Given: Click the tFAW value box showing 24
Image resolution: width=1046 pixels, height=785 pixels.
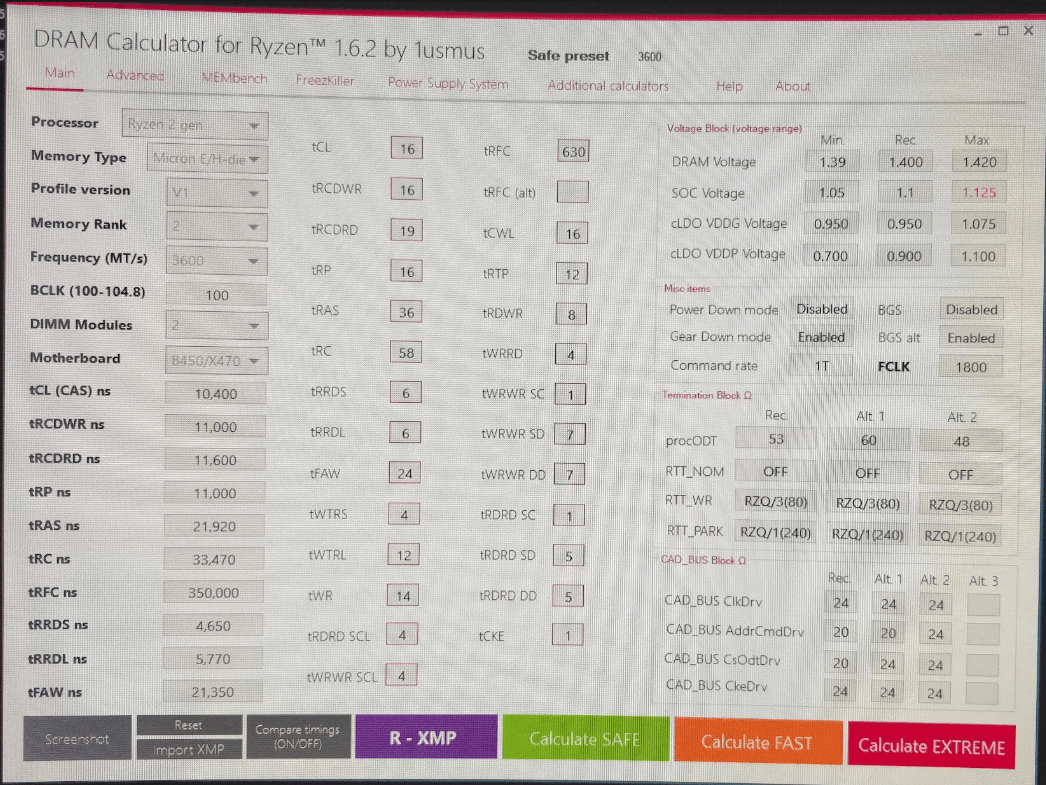Looking at the screenshot, I should point(404,474).
